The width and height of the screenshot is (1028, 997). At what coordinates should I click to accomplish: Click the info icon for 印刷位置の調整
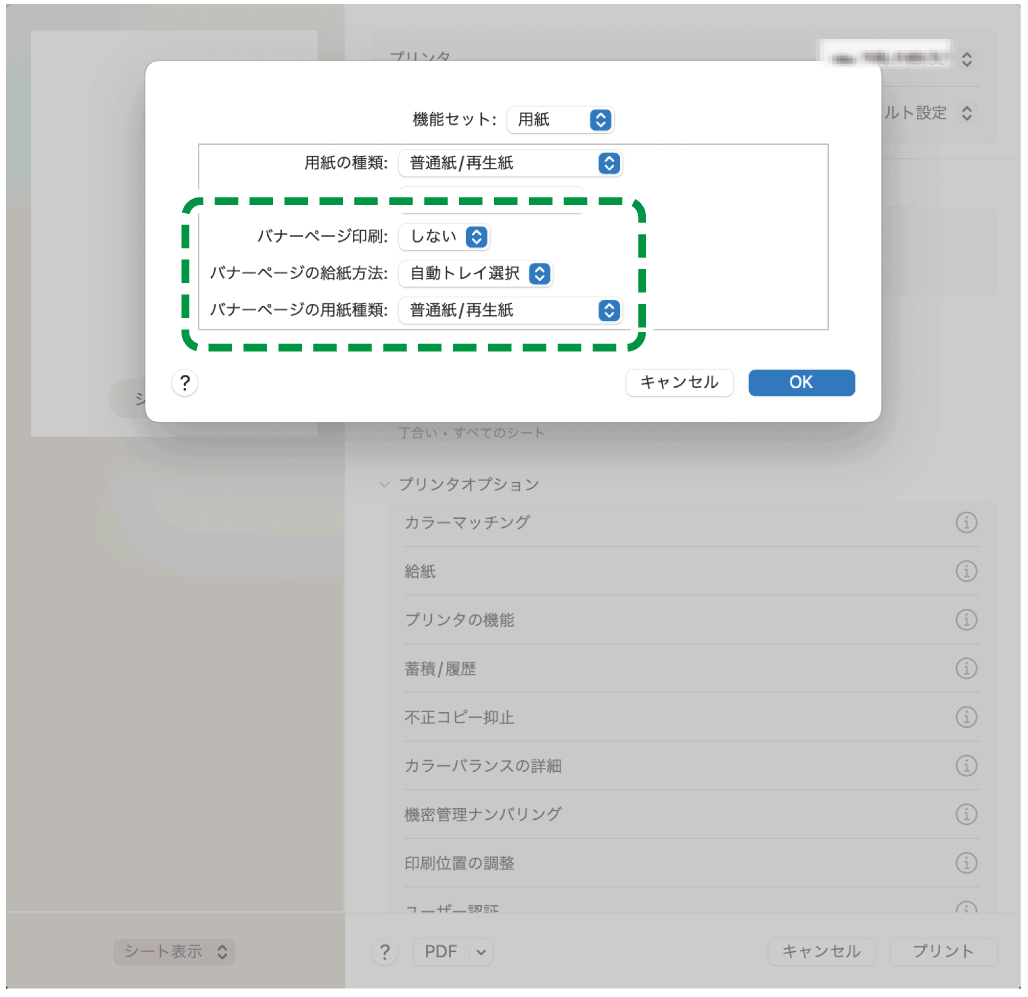[x=966, y=863]
